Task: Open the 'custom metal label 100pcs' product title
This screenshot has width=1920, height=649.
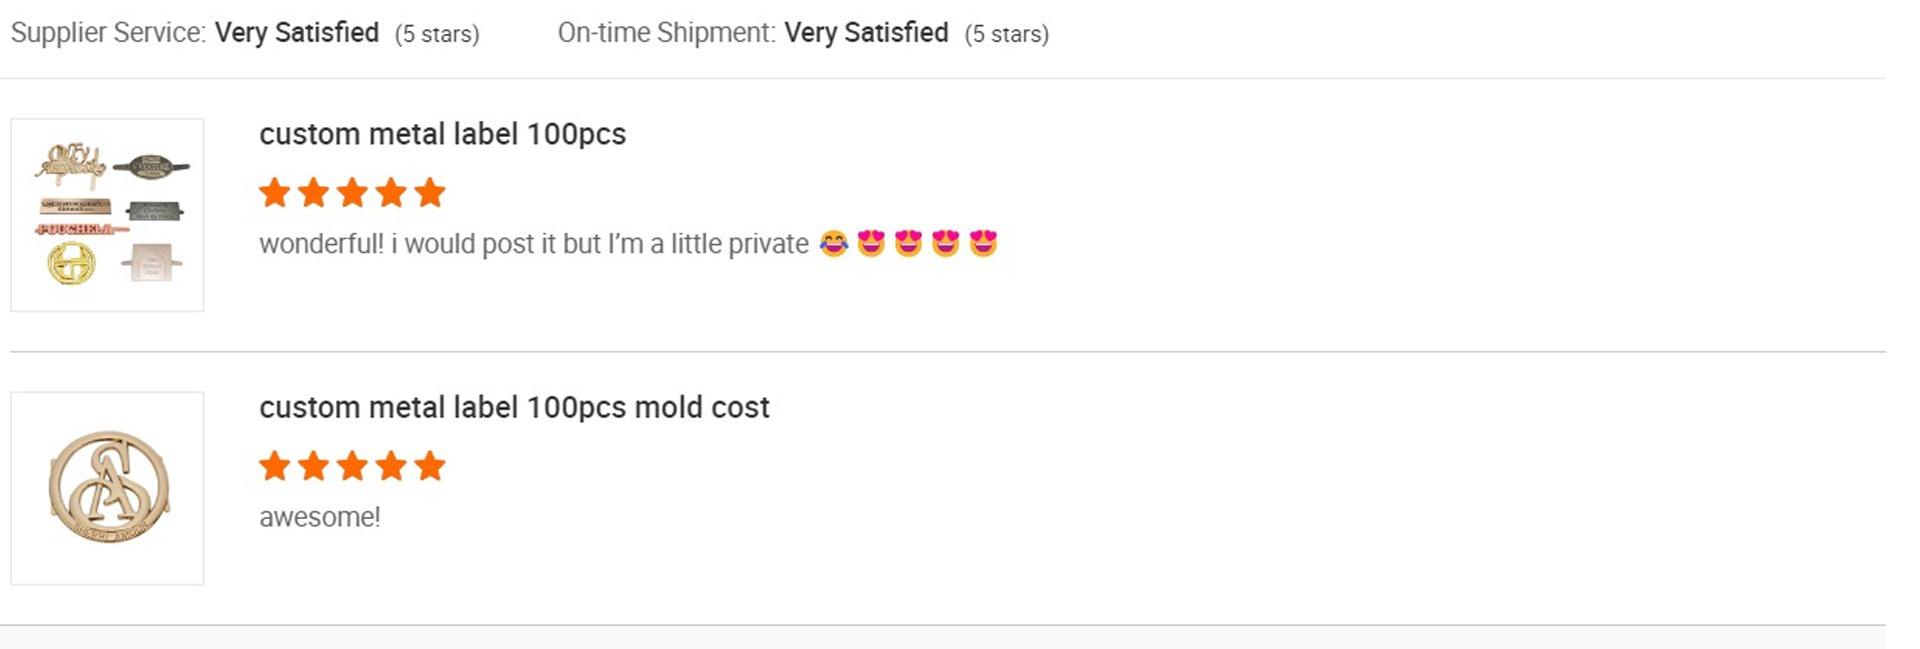Action: (x=442, y=134)
